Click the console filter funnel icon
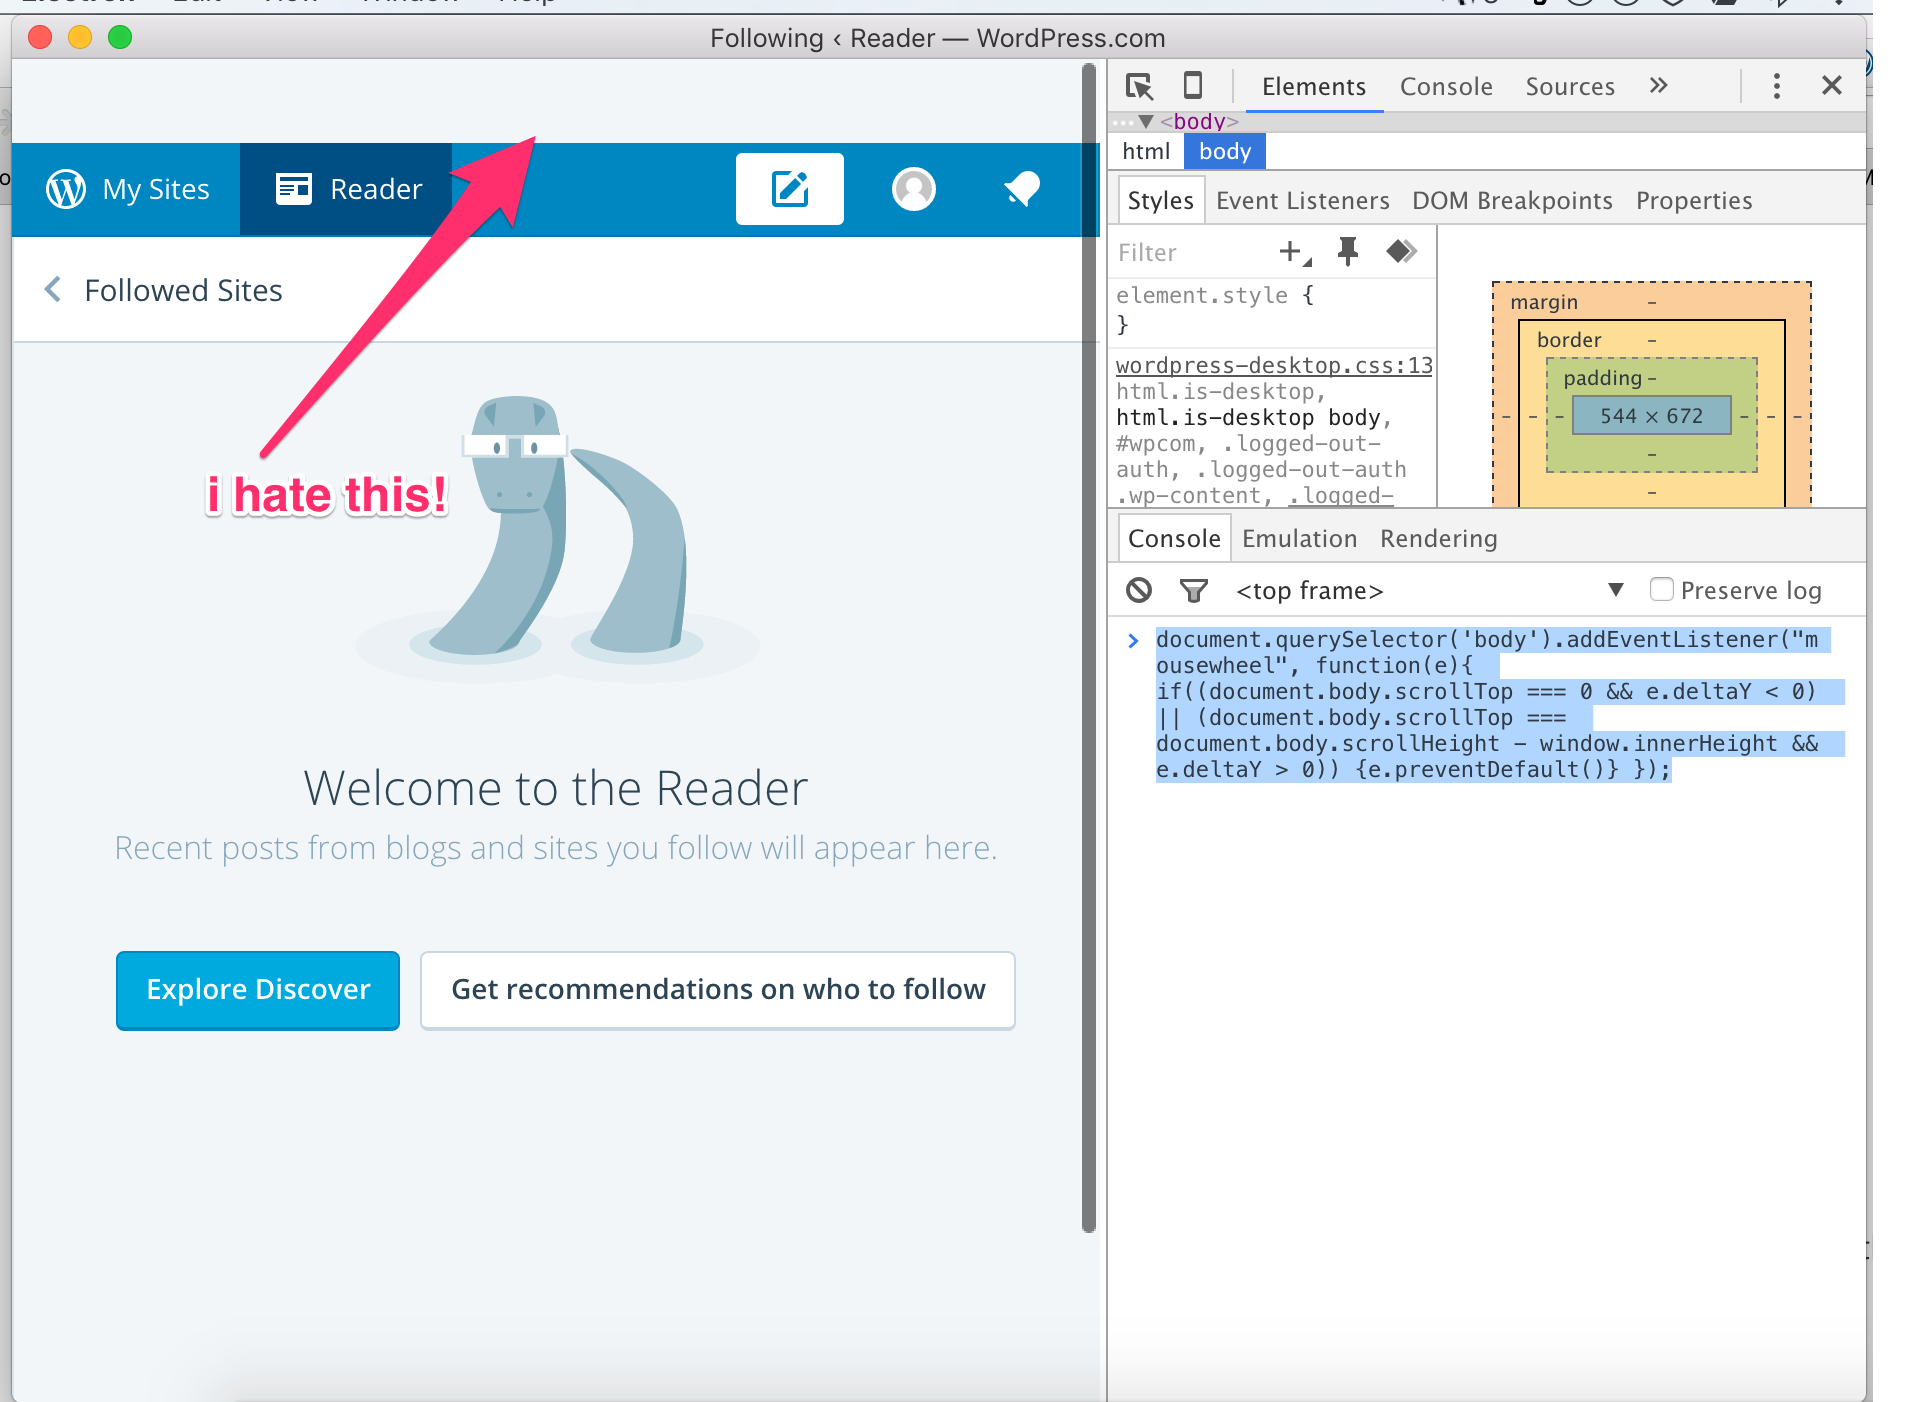1914x1402 pixels. pos(1193,591)
